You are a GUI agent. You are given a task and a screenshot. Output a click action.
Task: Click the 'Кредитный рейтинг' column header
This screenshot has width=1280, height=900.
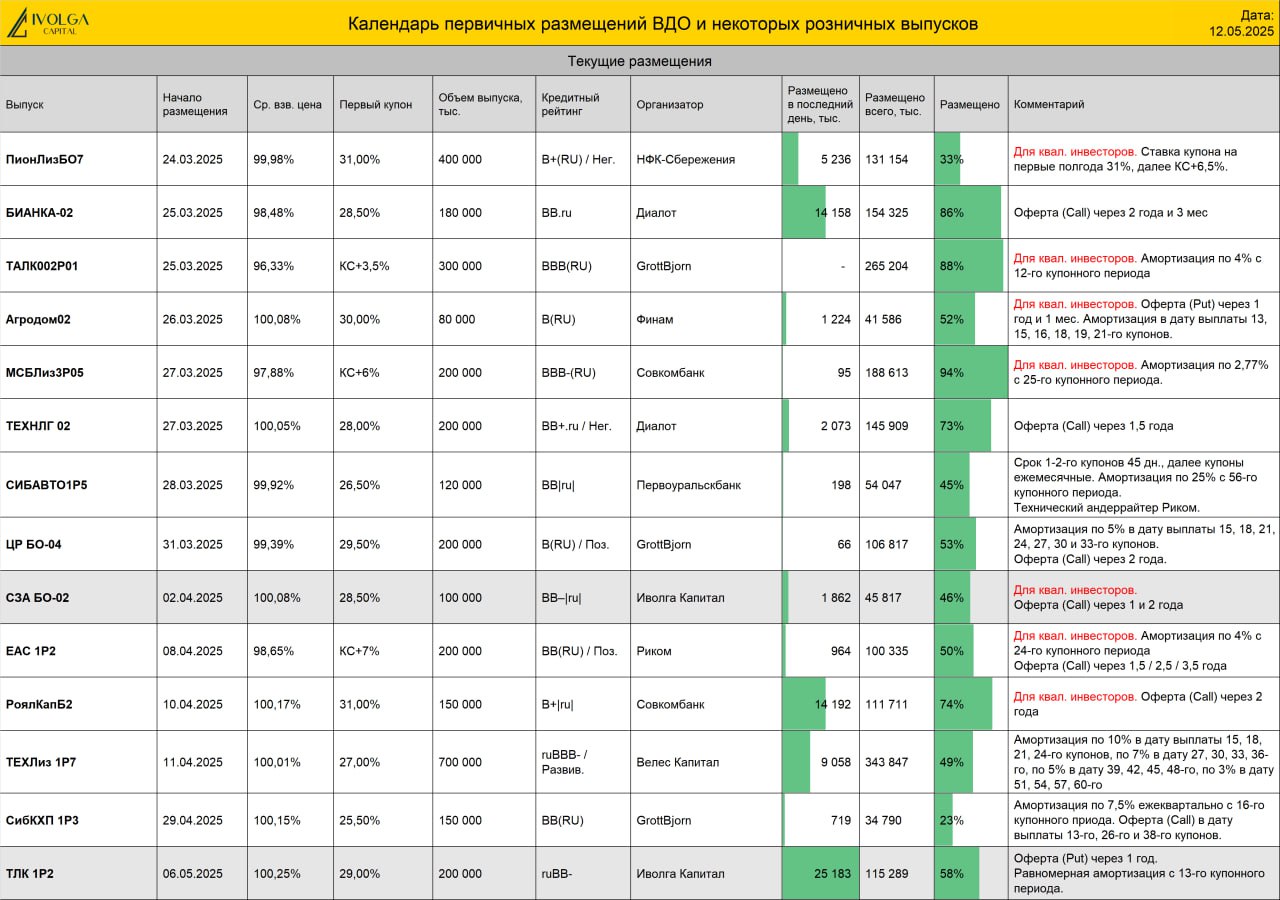[571, 104]
